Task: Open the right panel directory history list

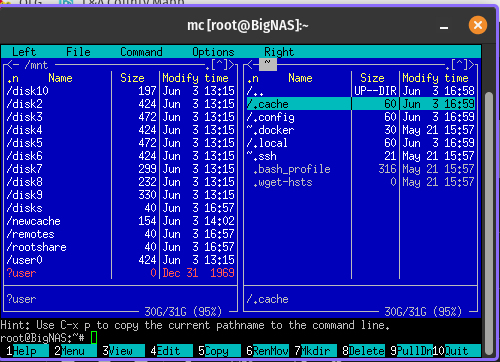Action: pos(460,65)
